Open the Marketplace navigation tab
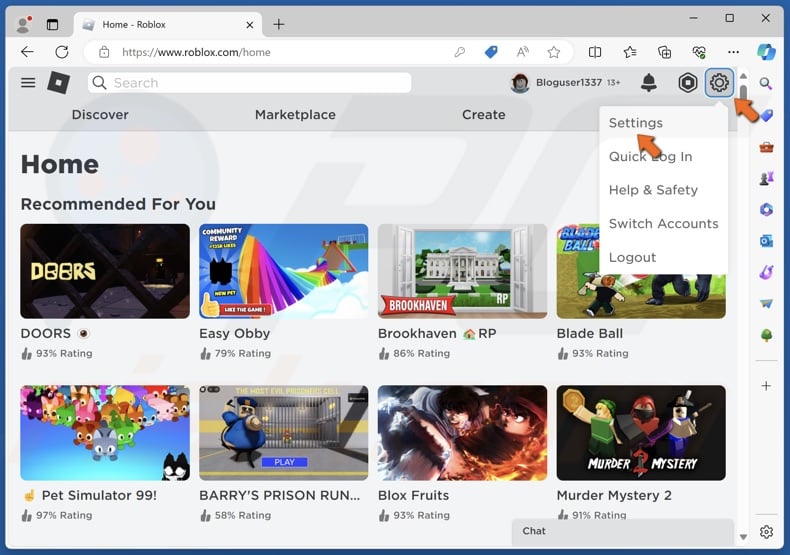The width and height of the screenshot is (790, 555). pos(295,115)
